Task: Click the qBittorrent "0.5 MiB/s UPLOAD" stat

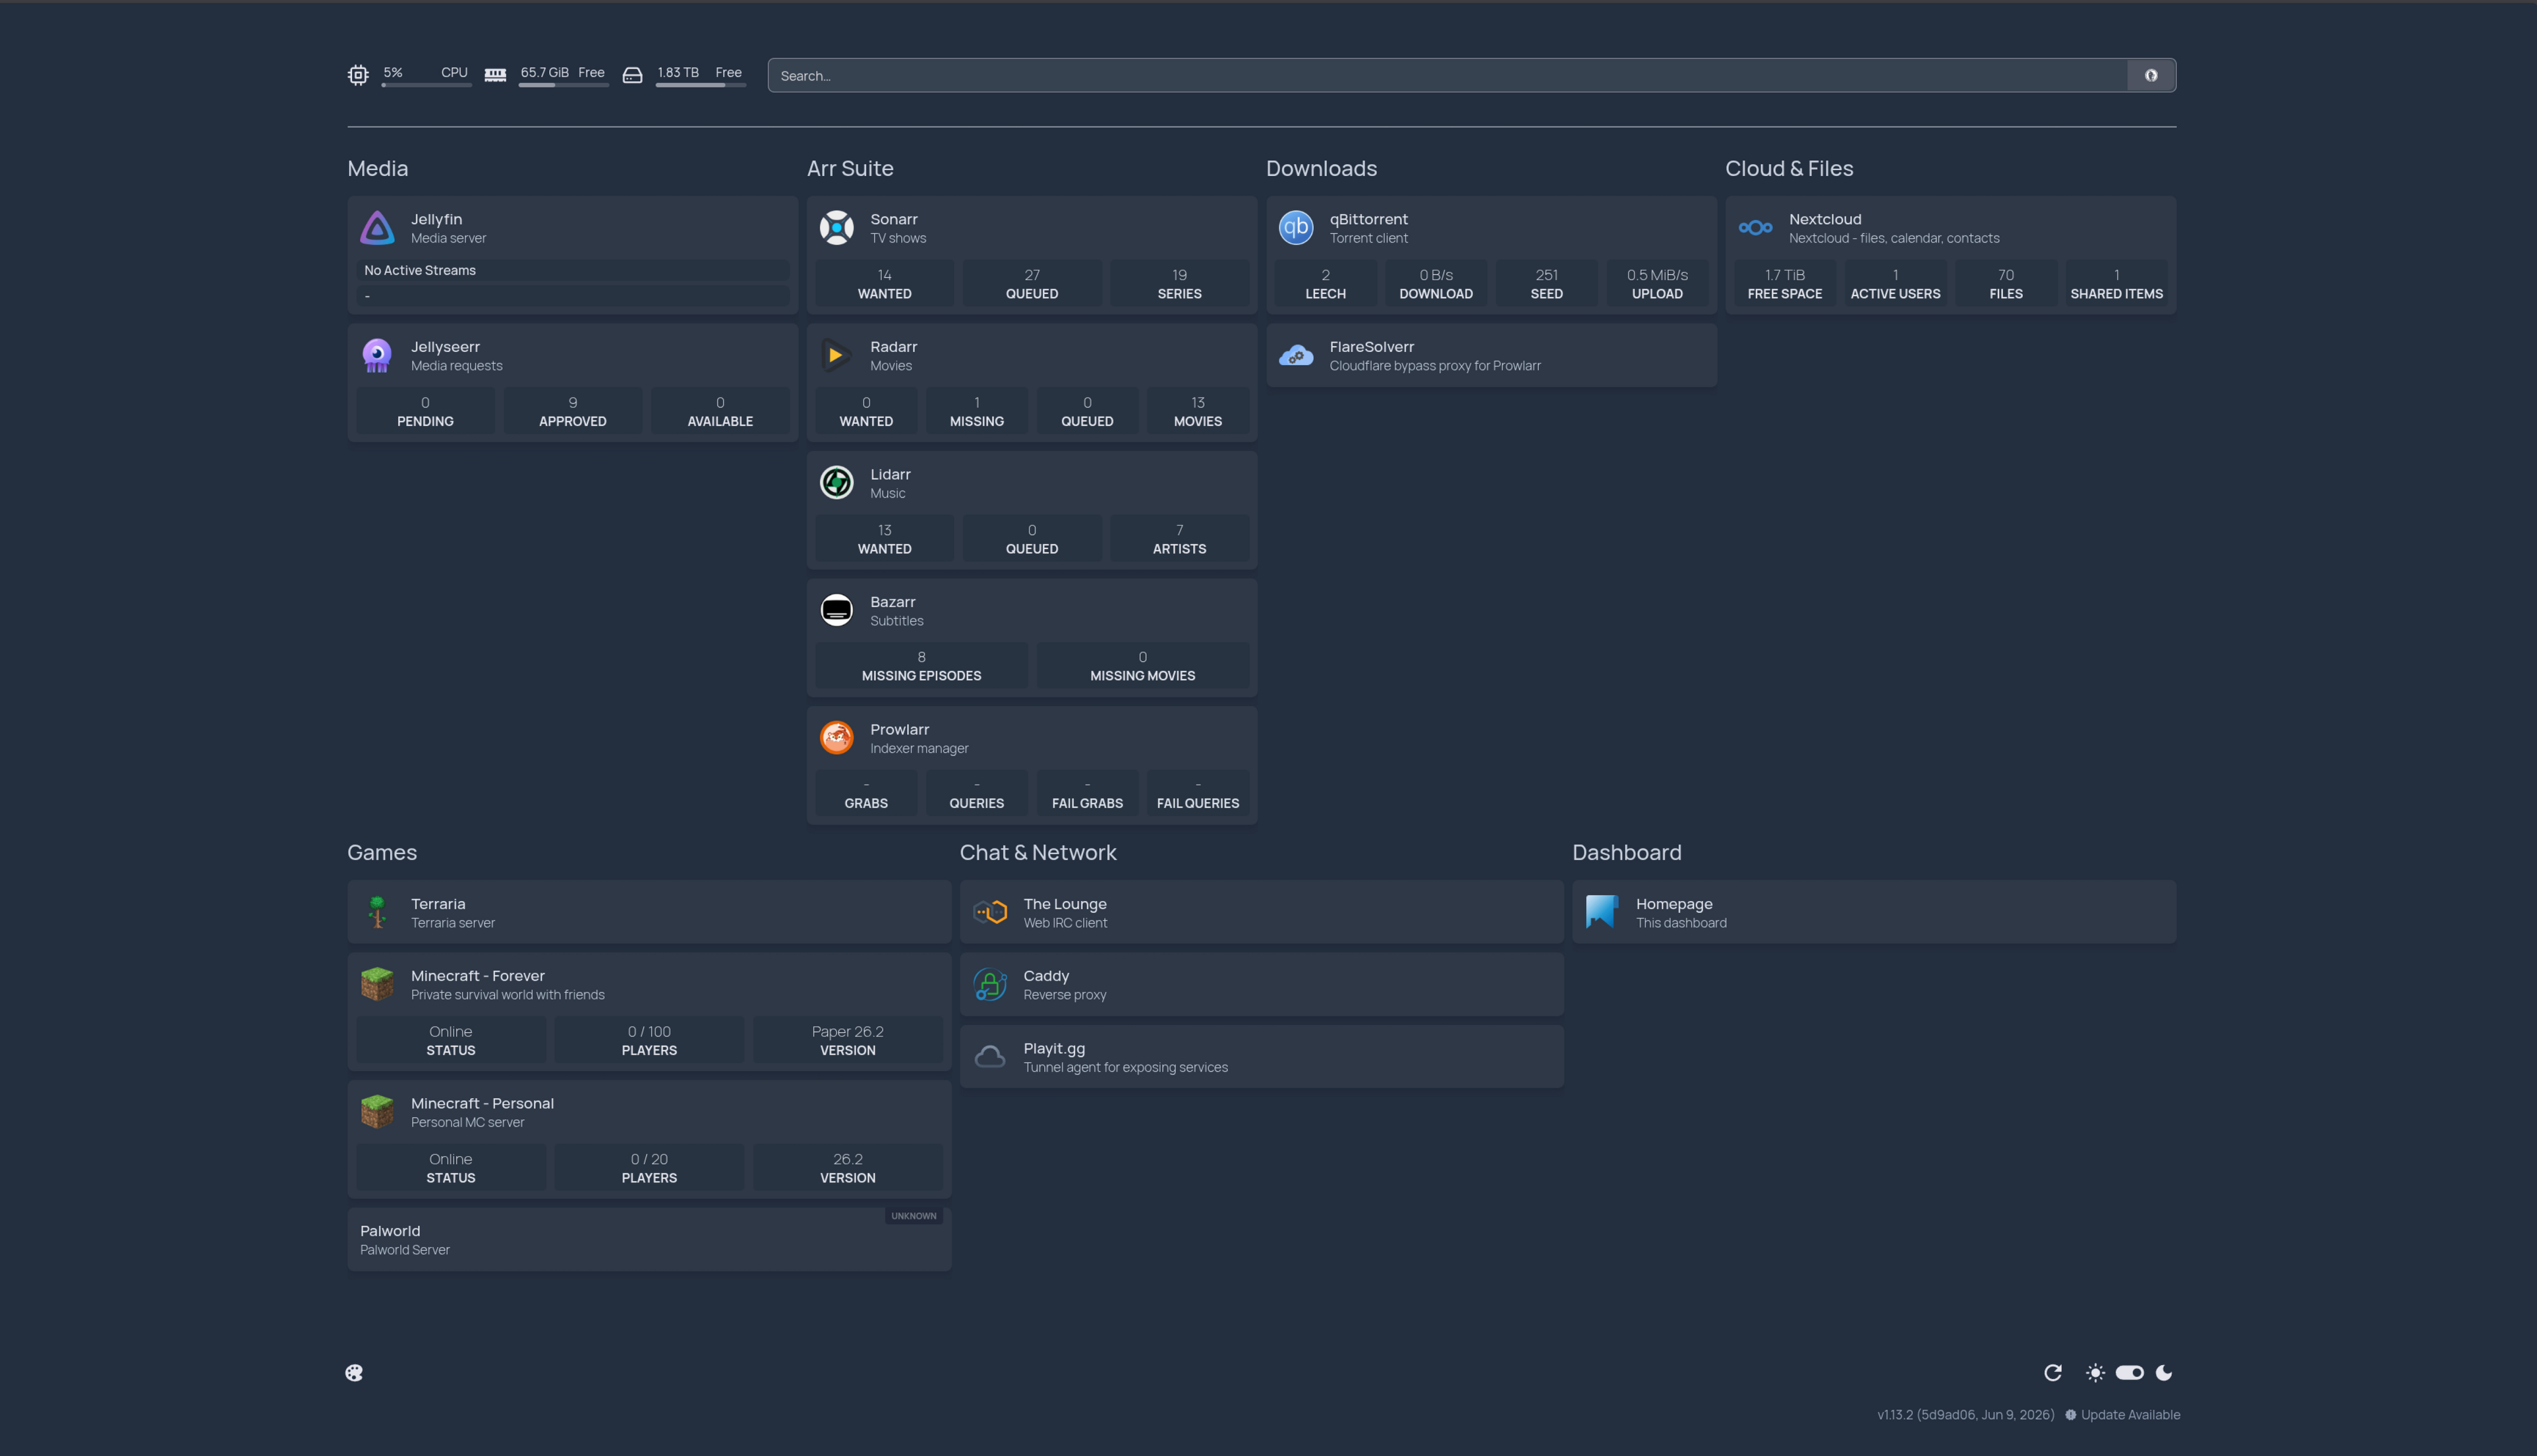Action: (1657, 284)
